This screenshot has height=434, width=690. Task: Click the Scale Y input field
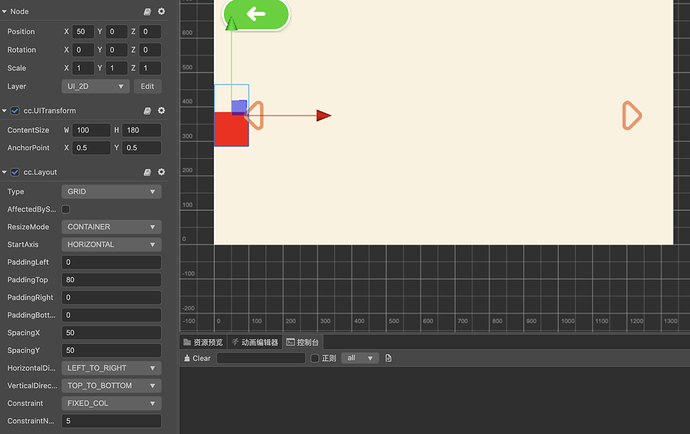(x=116, y=68)
